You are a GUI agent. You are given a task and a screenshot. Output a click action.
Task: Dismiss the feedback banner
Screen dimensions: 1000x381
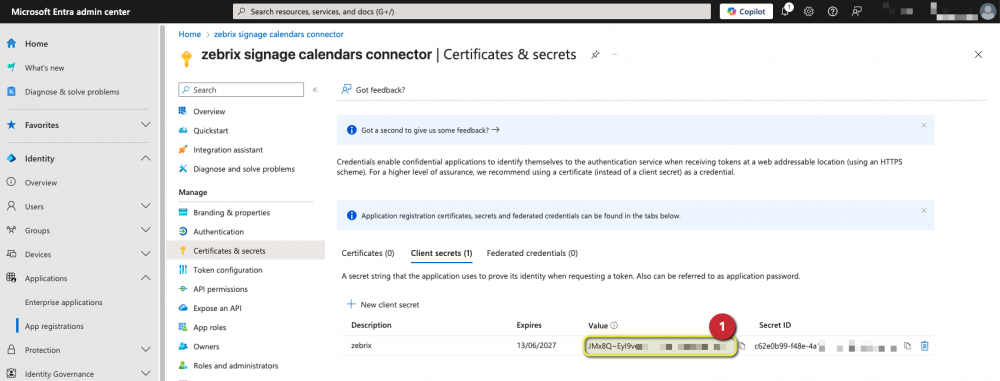pyautogui.click(x=923, y=125)
